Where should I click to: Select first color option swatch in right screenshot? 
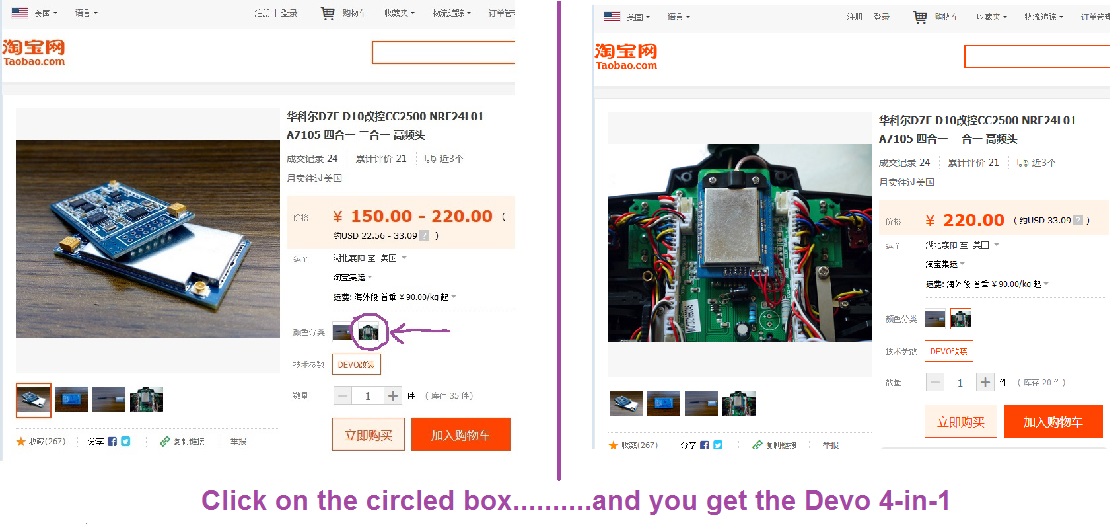click(x=935, y=318)
